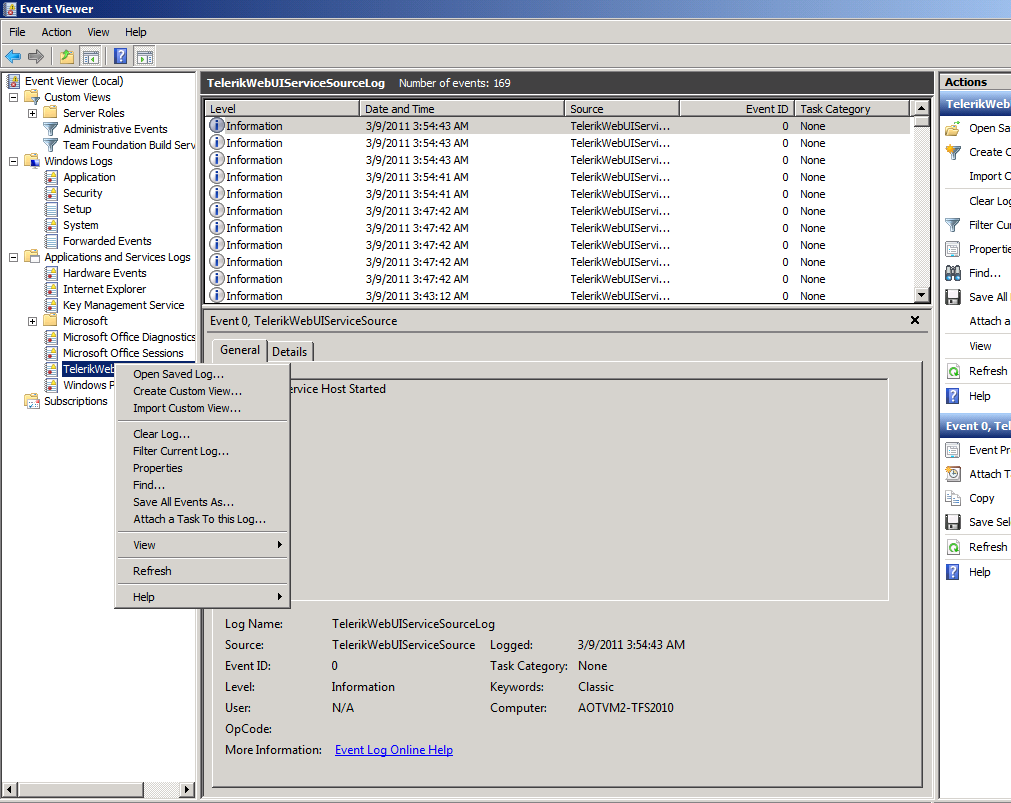This screenshot has height=803, width=1011.
Task: Click the Copy icon in Actions pane
Action: click(x=953, y=498)
